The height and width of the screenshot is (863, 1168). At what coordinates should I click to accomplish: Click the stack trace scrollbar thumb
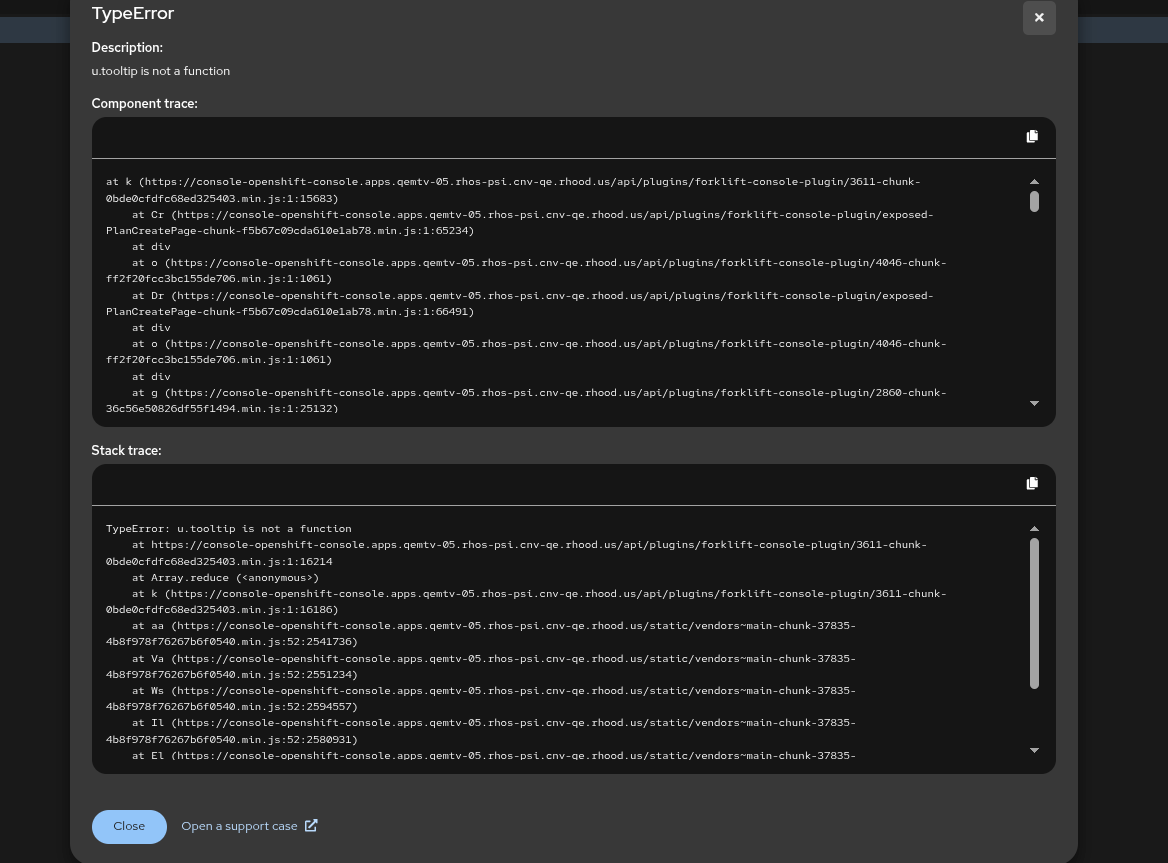click(1034, 613)
